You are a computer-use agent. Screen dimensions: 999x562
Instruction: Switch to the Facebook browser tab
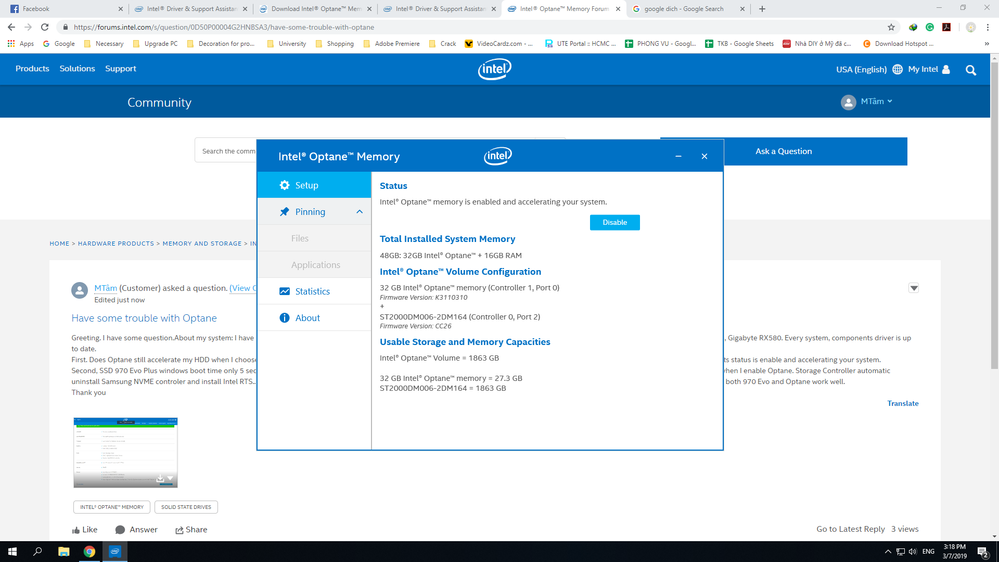coord(64,9)
